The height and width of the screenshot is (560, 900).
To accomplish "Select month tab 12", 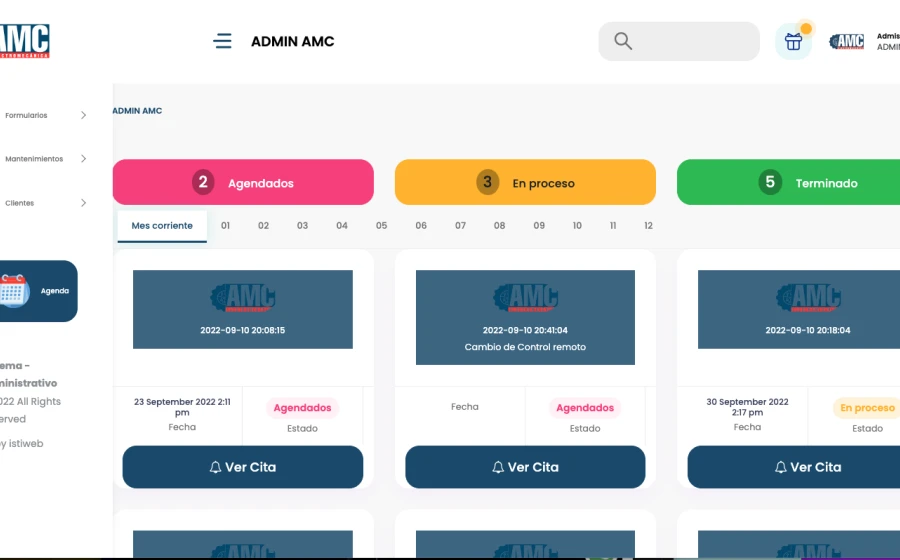I will point(649,226).
